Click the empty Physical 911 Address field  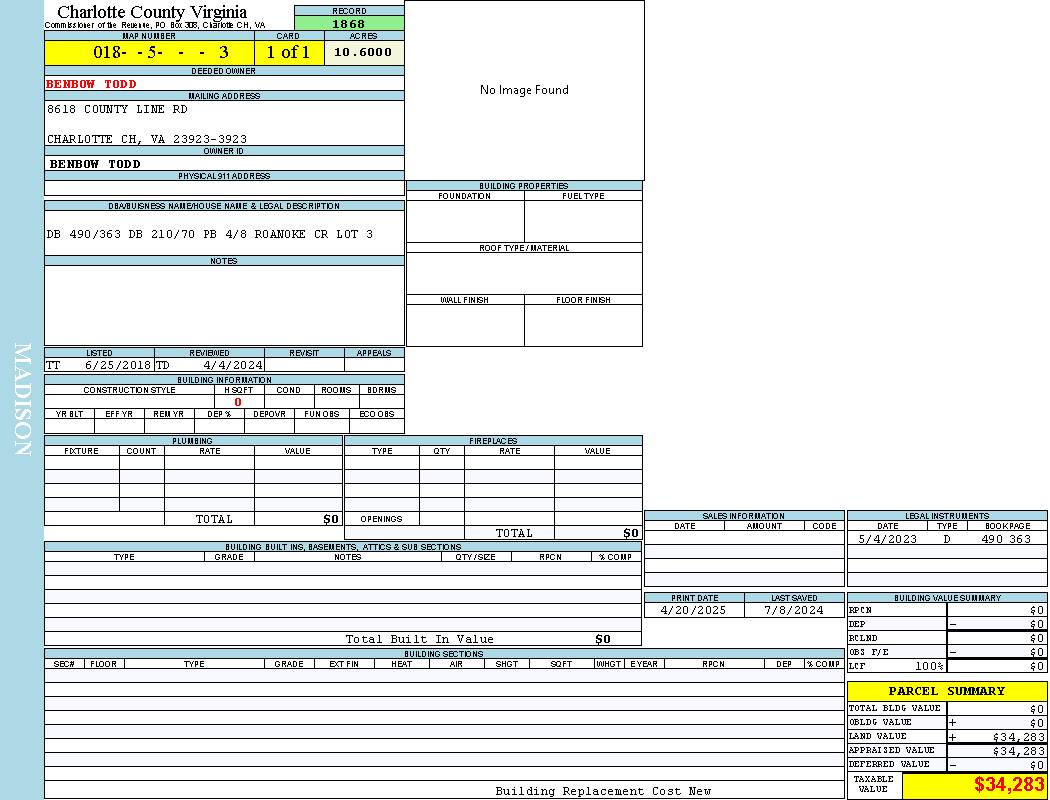pyautogui.click(x=224, y=188)
